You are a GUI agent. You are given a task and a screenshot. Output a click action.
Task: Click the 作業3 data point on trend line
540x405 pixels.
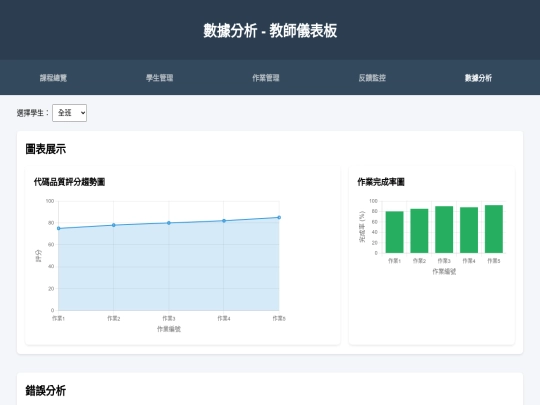tap(169, 223)
